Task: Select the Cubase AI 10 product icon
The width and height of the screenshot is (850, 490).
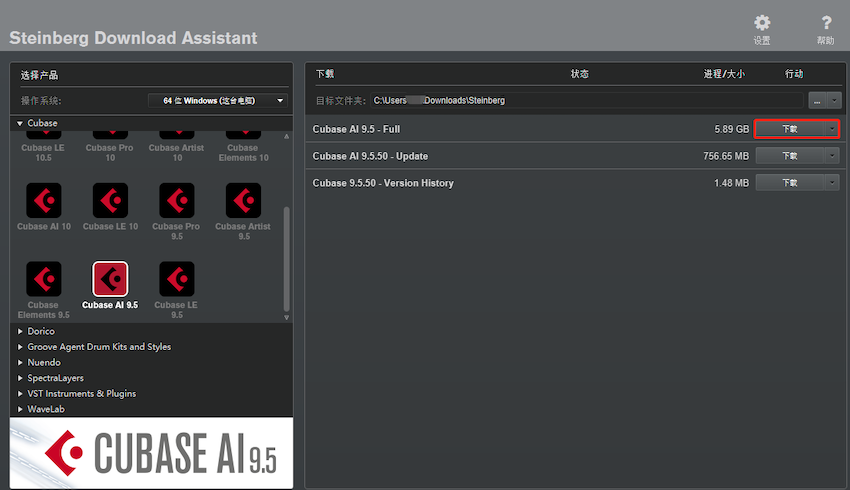Action: coord(44,200)
